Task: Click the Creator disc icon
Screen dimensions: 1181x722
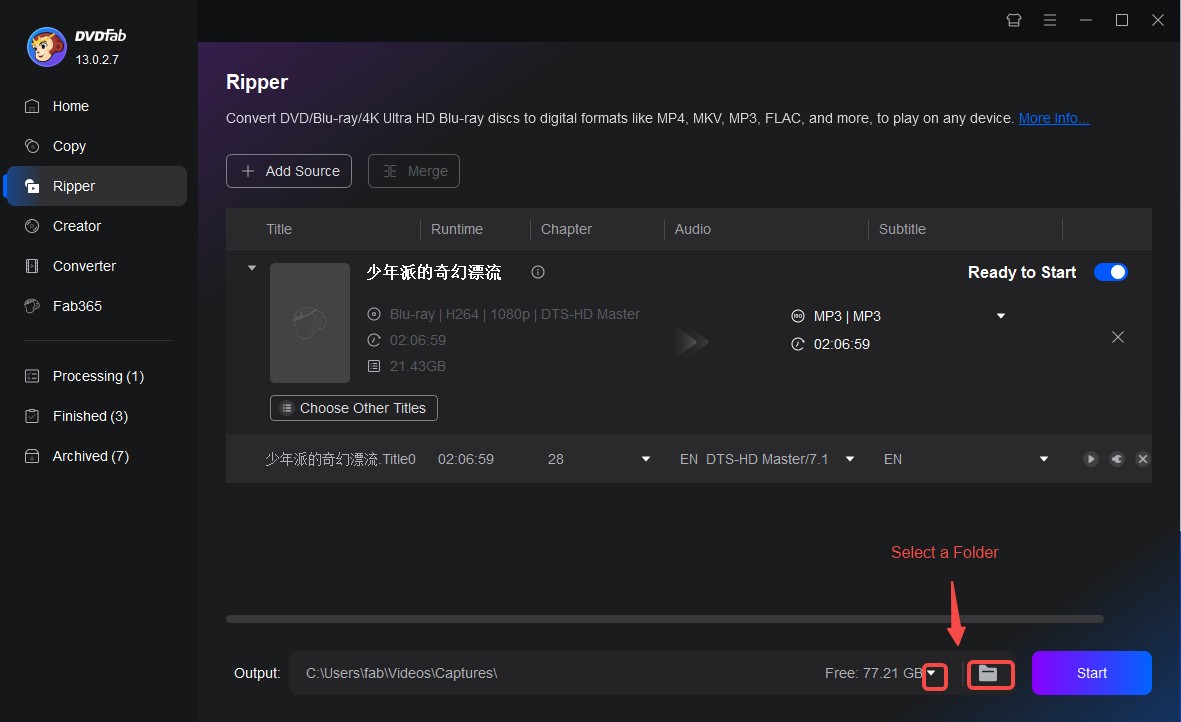Action: (32, 226)
